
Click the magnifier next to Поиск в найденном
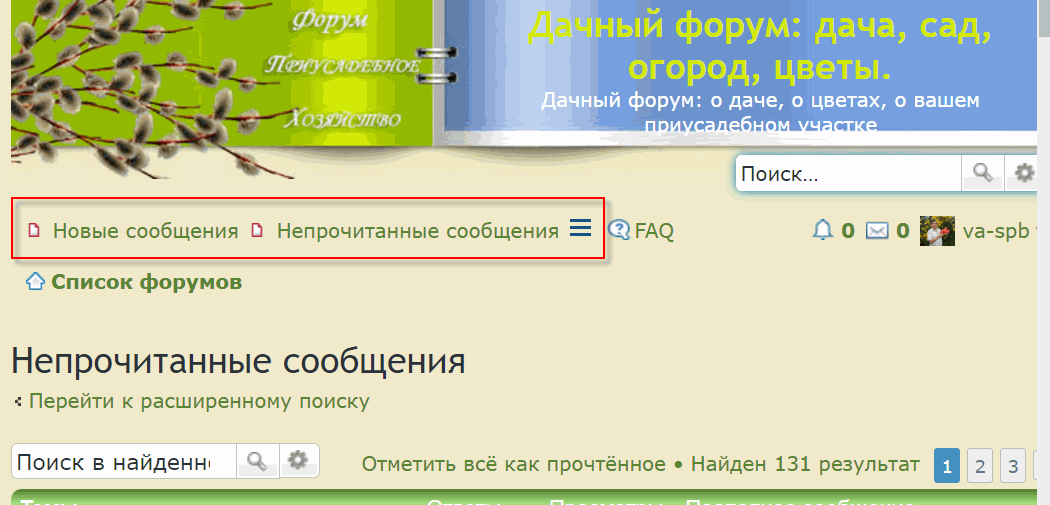pos(258,462)
